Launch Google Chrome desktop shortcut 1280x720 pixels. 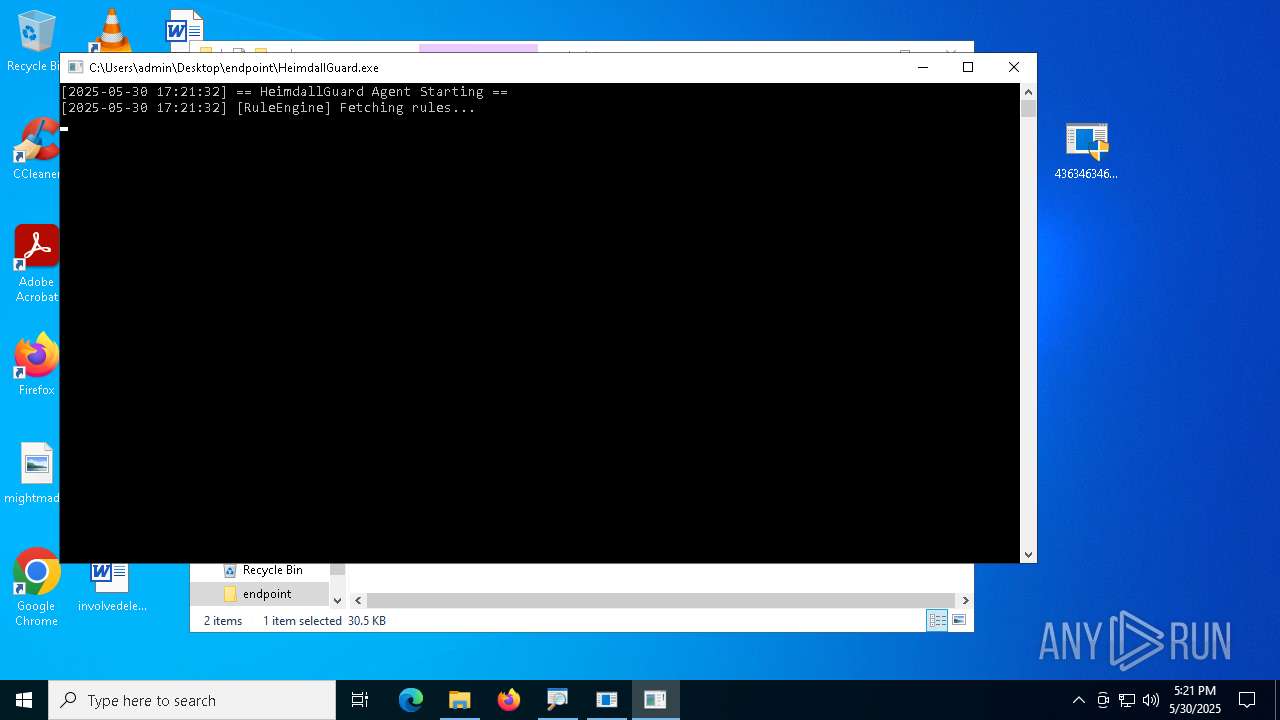pos(37,587)
